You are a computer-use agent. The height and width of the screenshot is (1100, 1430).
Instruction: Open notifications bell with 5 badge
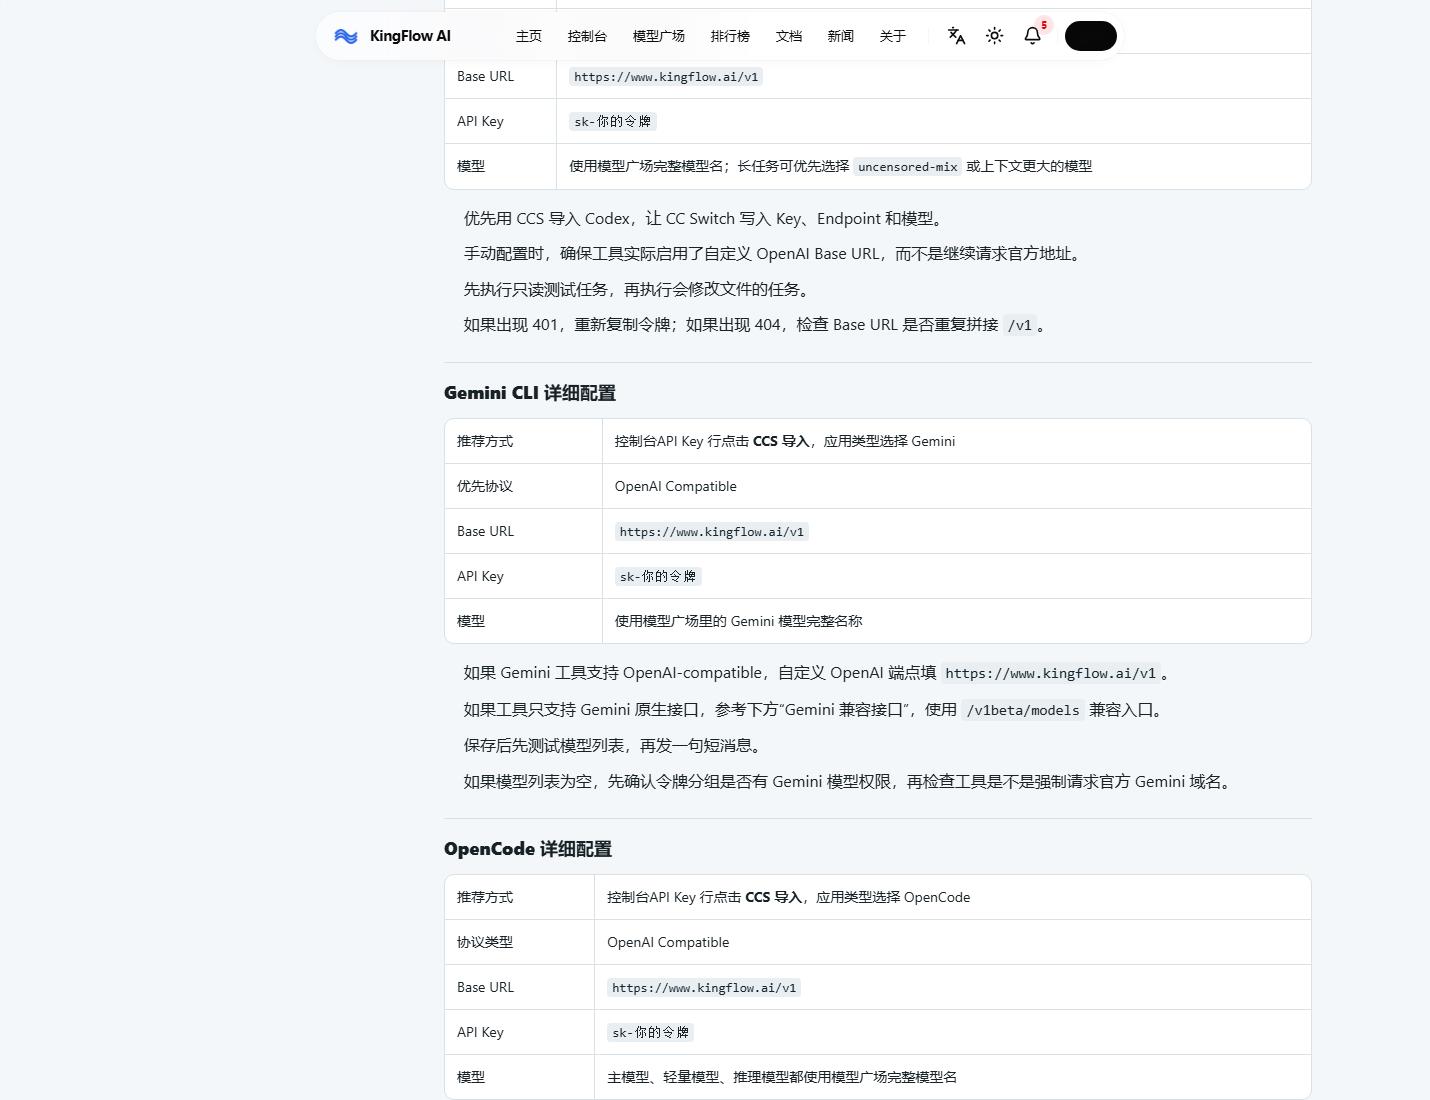[x=1033, y=35]
